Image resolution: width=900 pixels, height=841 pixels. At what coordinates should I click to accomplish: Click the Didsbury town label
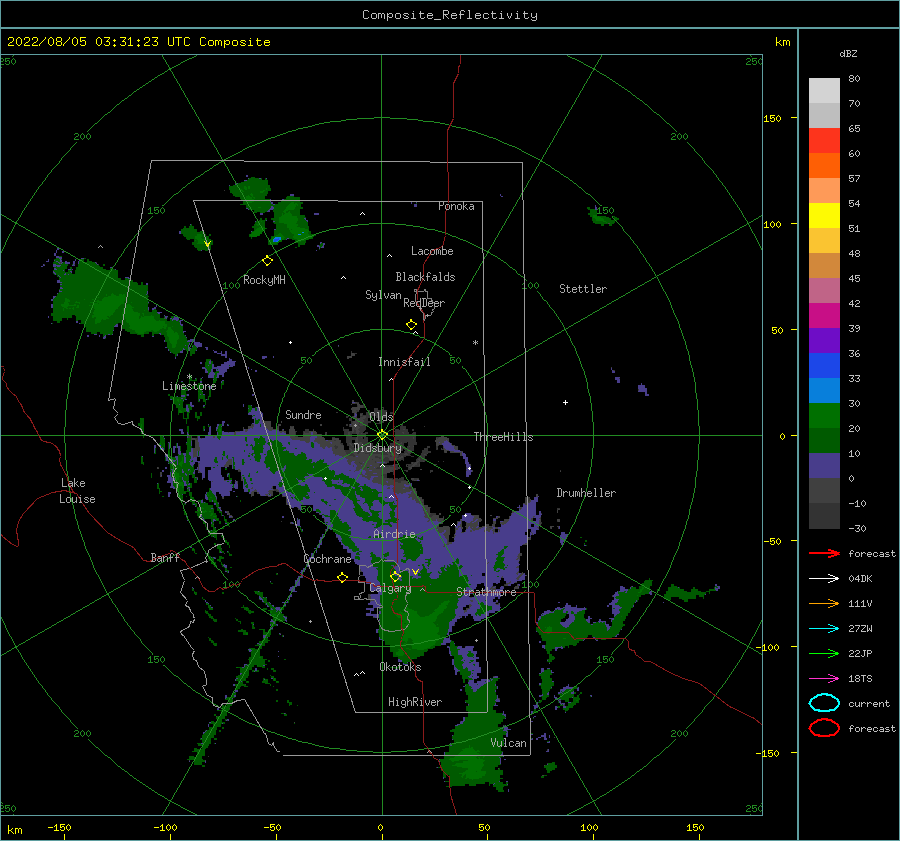point(378,448)
